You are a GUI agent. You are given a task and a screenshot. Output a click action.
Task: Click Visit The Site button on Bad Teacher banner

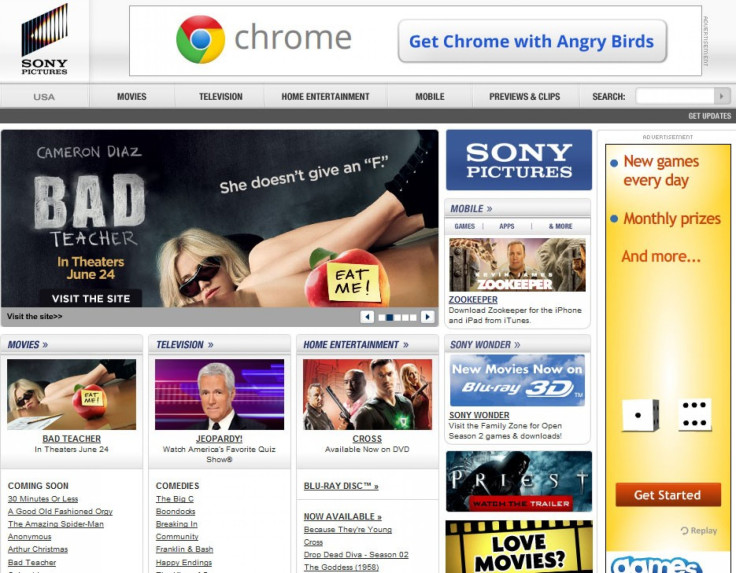coord(91,298)
